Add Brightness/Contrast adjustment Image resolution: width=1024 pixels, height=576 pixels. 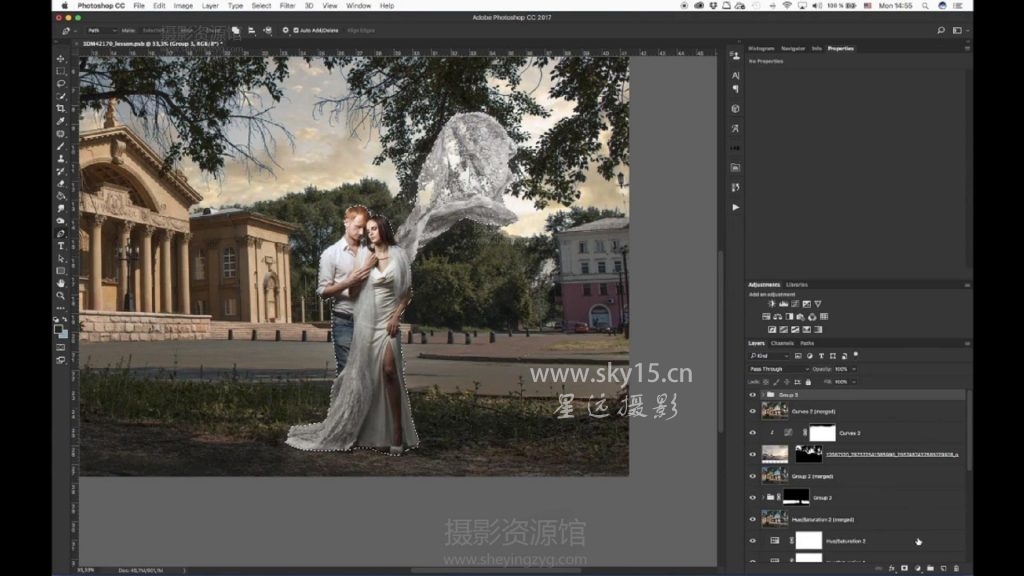[x=771, y=304]
